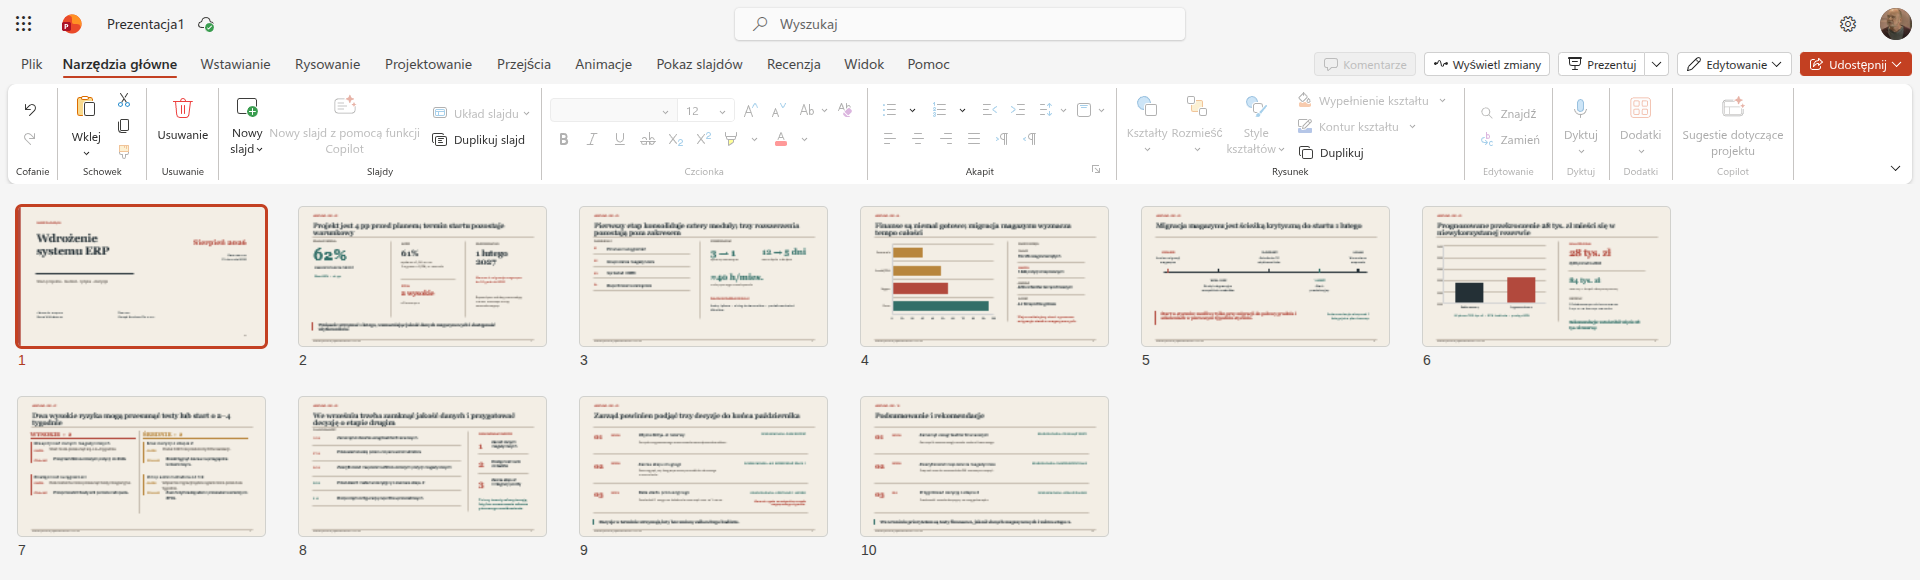Switch to the Projektowanie tab
The width and height of the screenshot is (1920, 580).
(428, 64)
